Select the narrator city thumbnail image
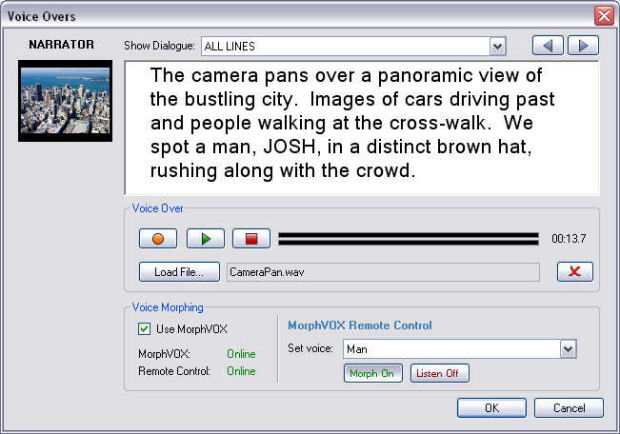 66,100
